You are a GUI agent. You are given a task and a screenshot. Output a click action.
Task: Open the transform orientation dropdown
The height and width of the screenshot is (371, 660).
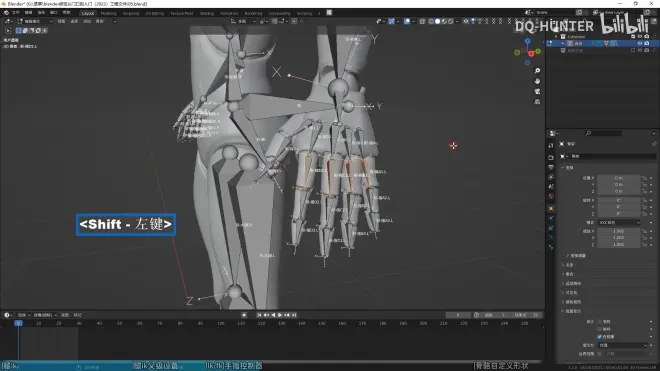pos(242,21)
